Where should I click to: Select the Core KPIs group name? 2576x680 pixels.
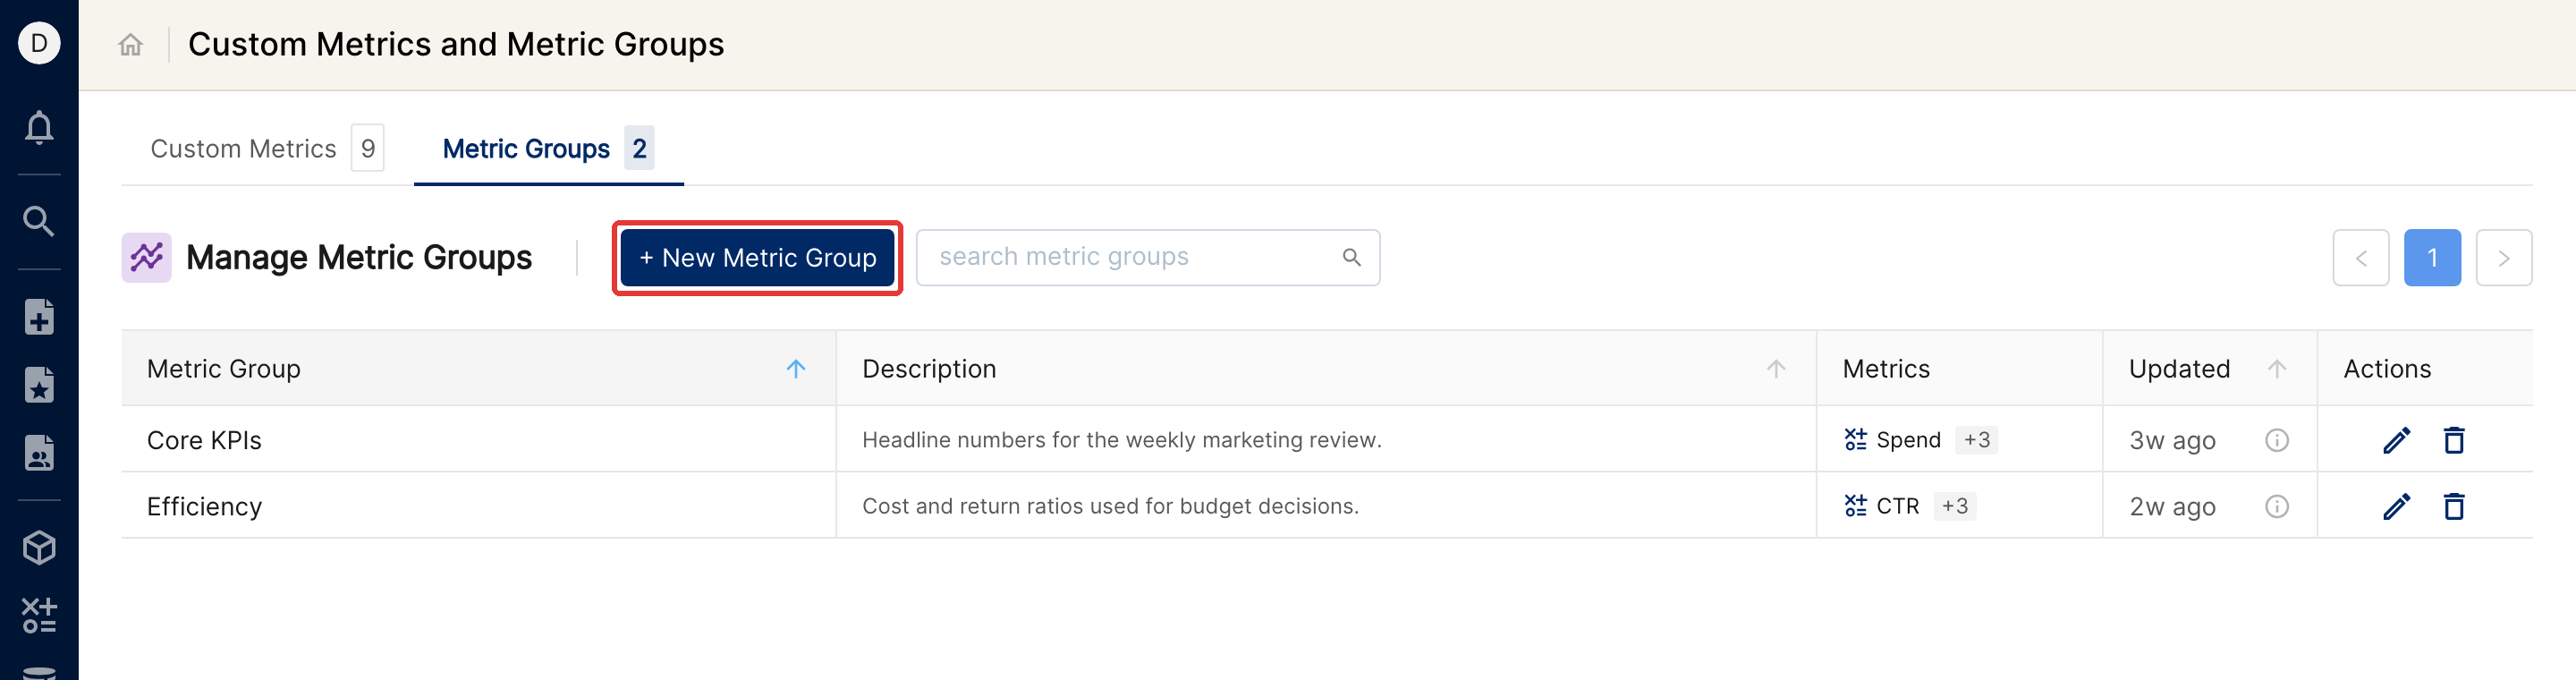(204, 440)
